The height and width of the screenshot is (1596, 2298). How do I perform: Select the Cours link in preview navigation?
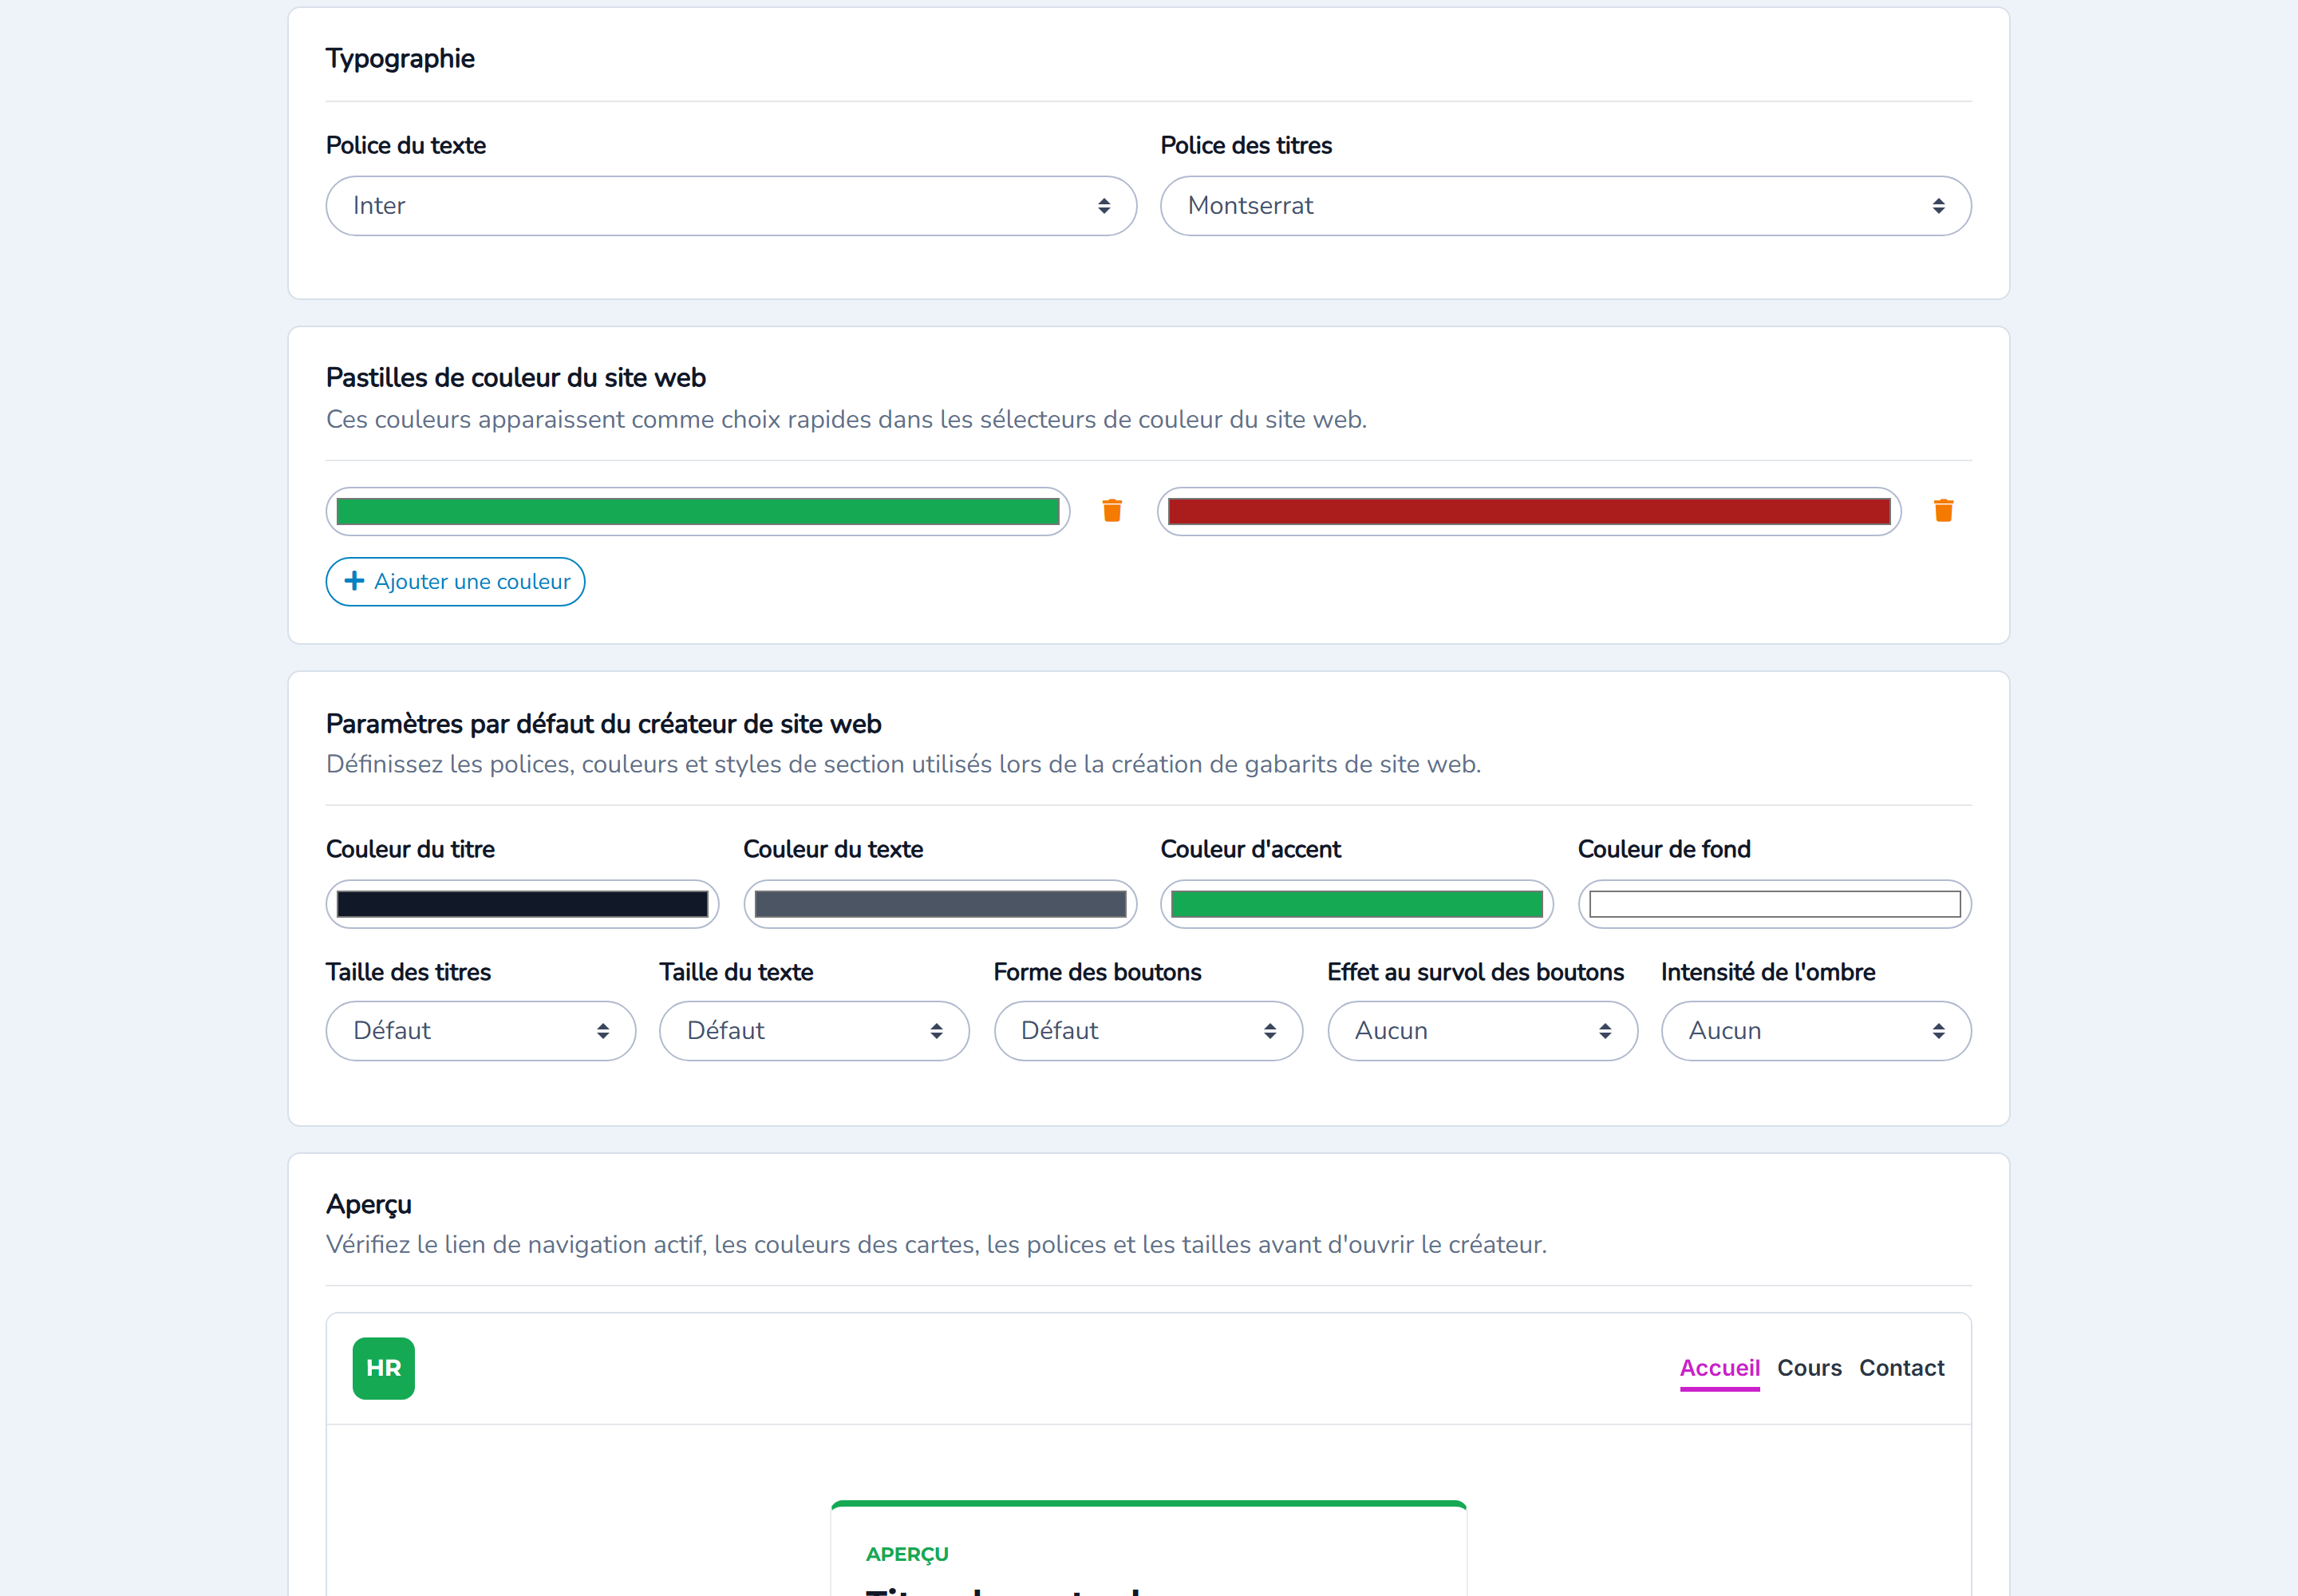[x=1809, y=1368]
